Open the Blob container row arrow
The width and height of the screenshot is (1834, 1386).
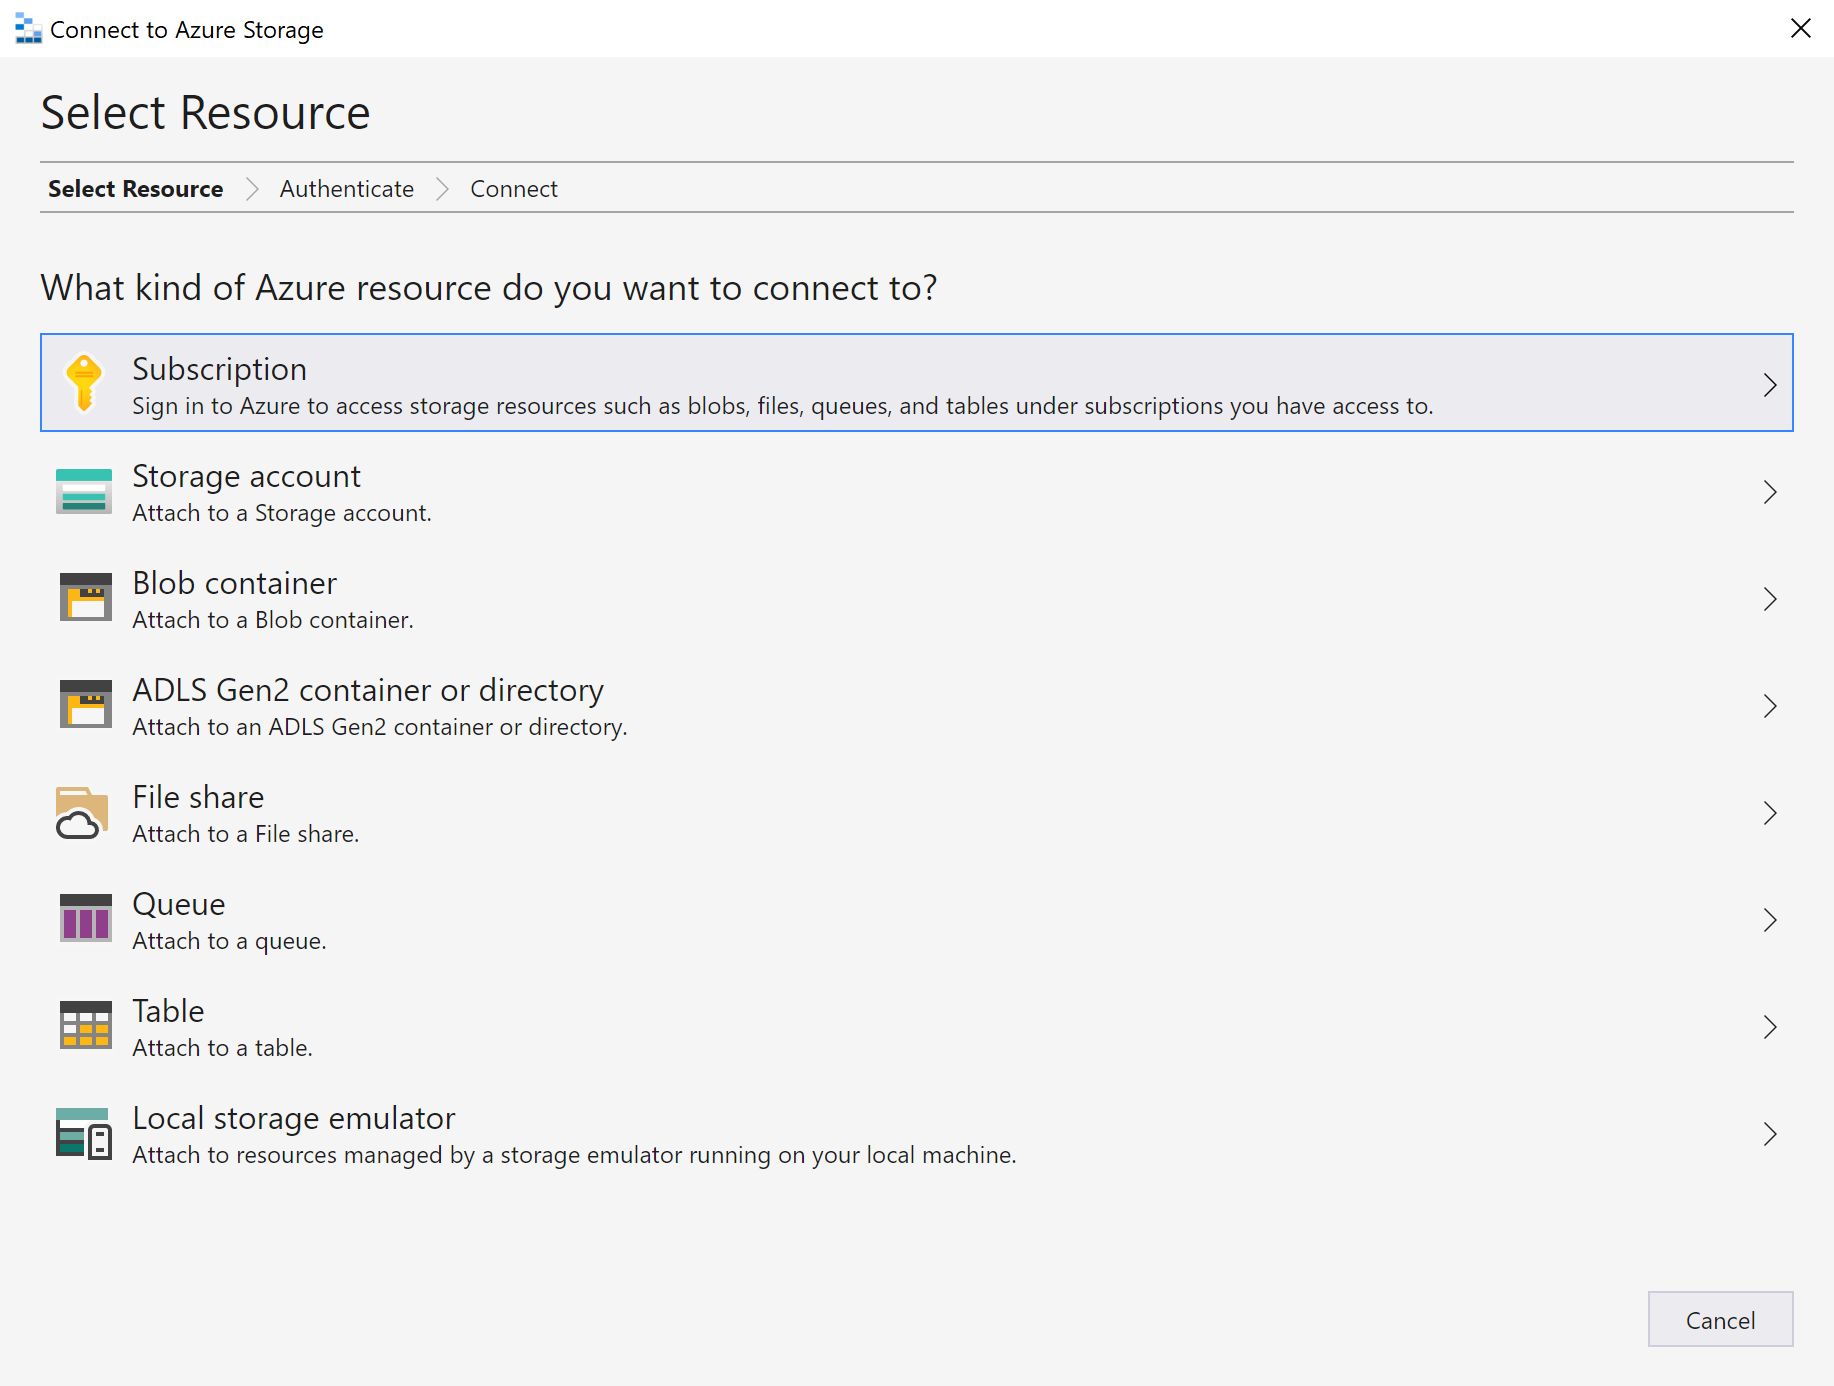(1770, 598)
